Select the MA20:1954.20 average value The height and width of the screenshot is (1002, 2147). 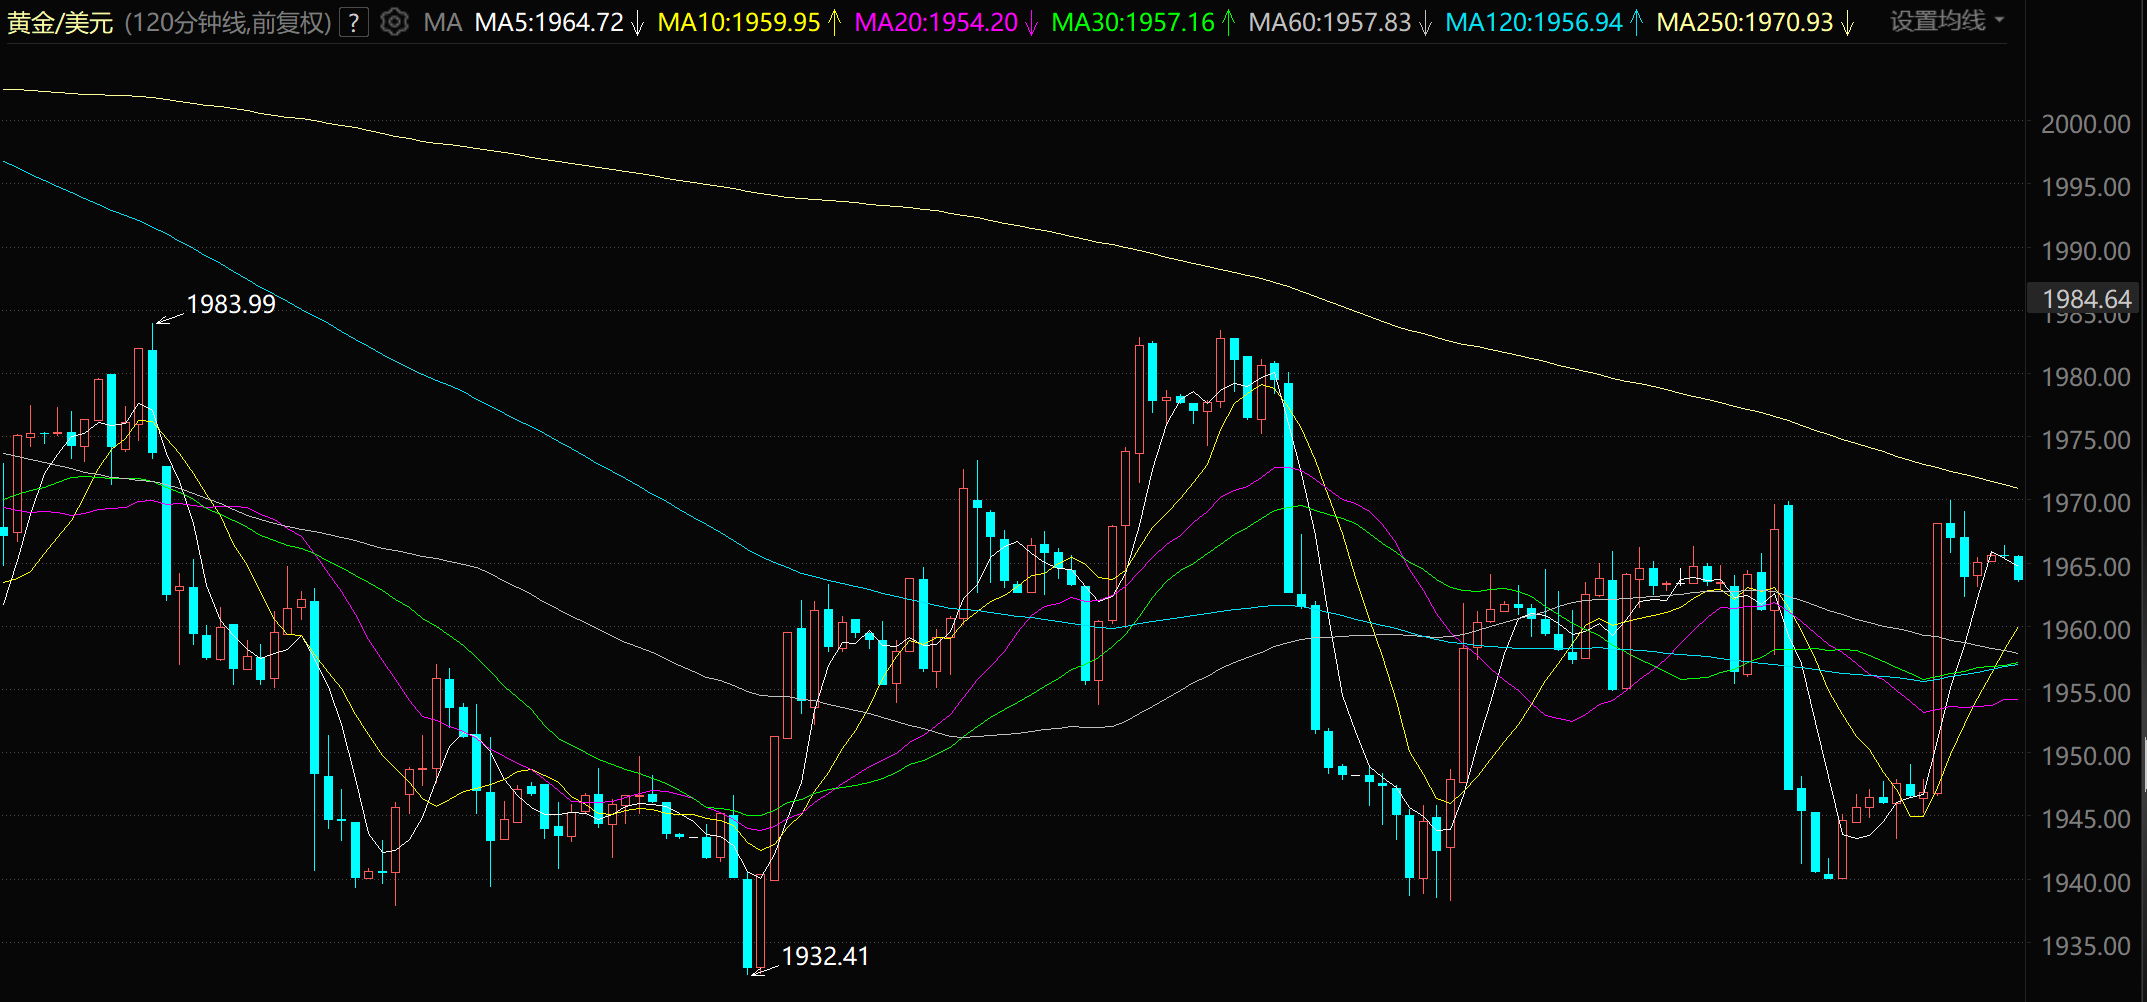tap(936, 22)
